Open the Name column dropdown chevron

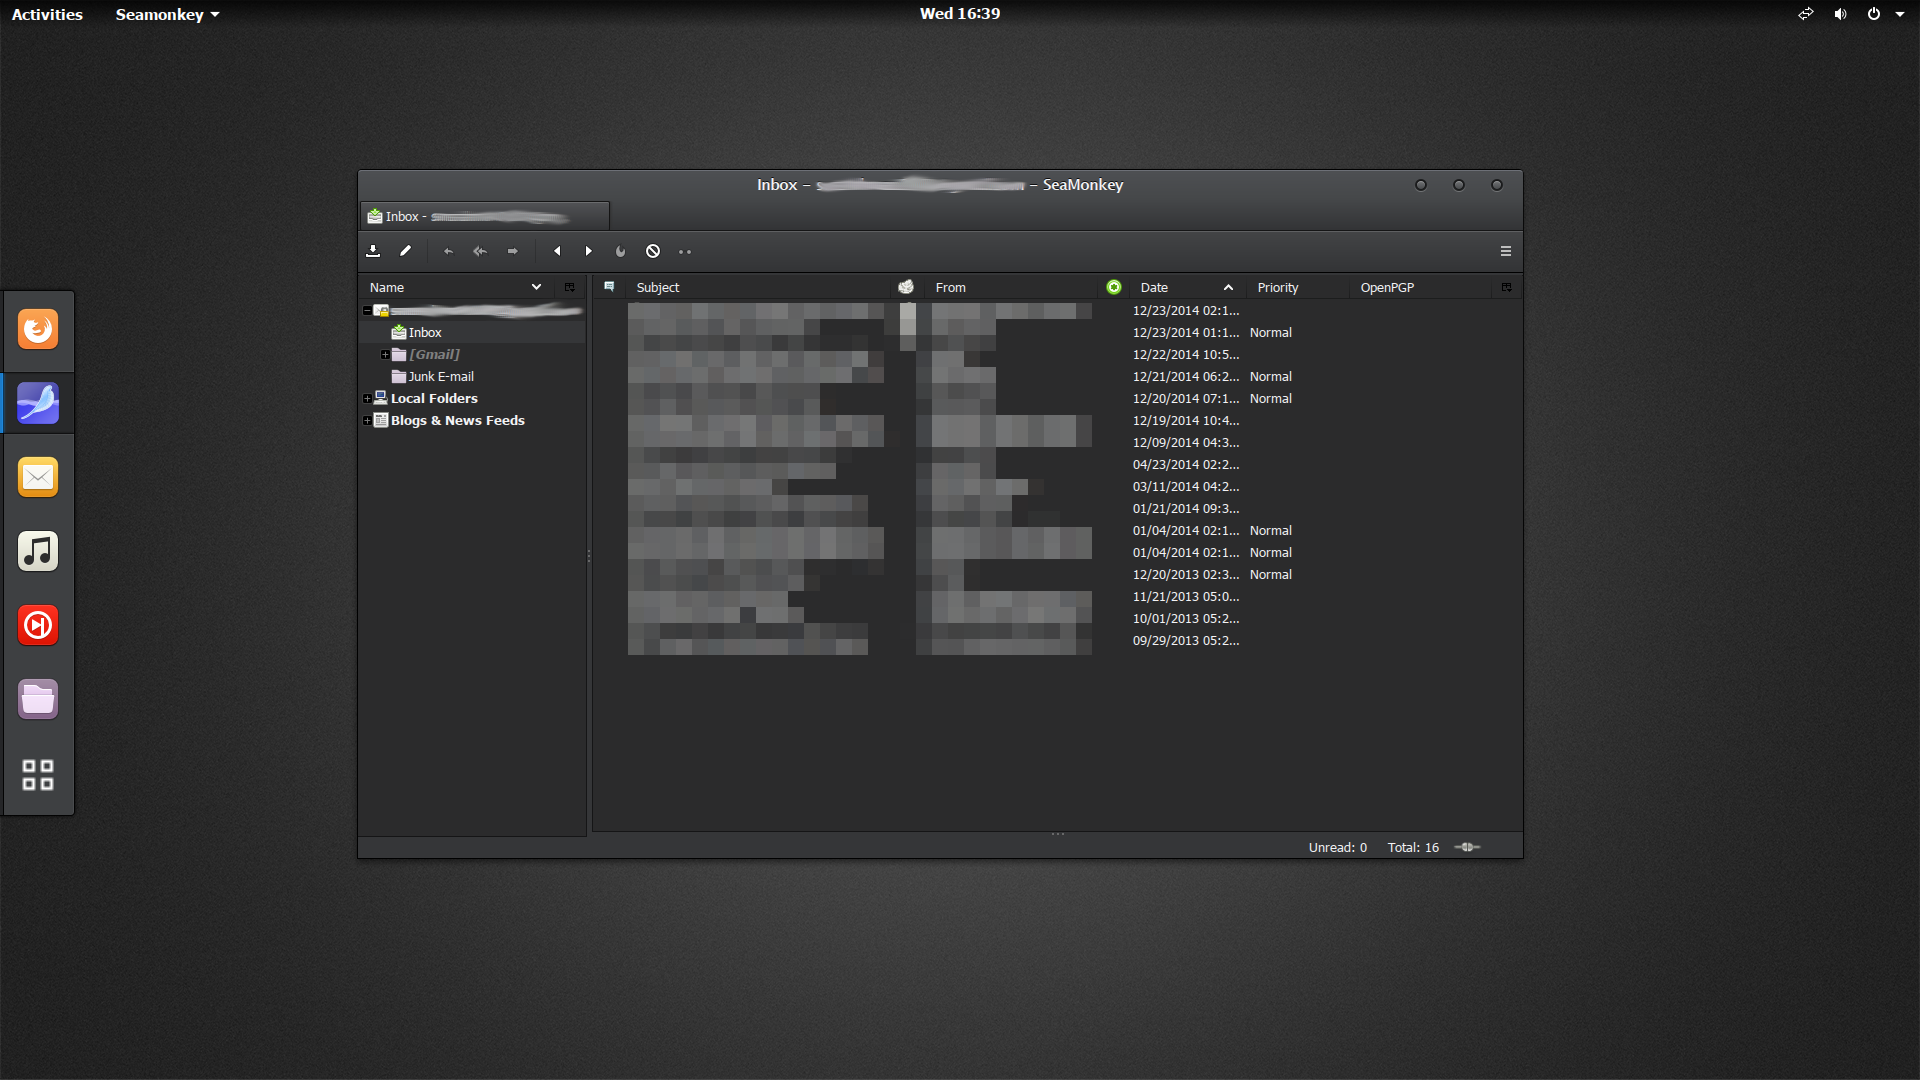point(536,287)
